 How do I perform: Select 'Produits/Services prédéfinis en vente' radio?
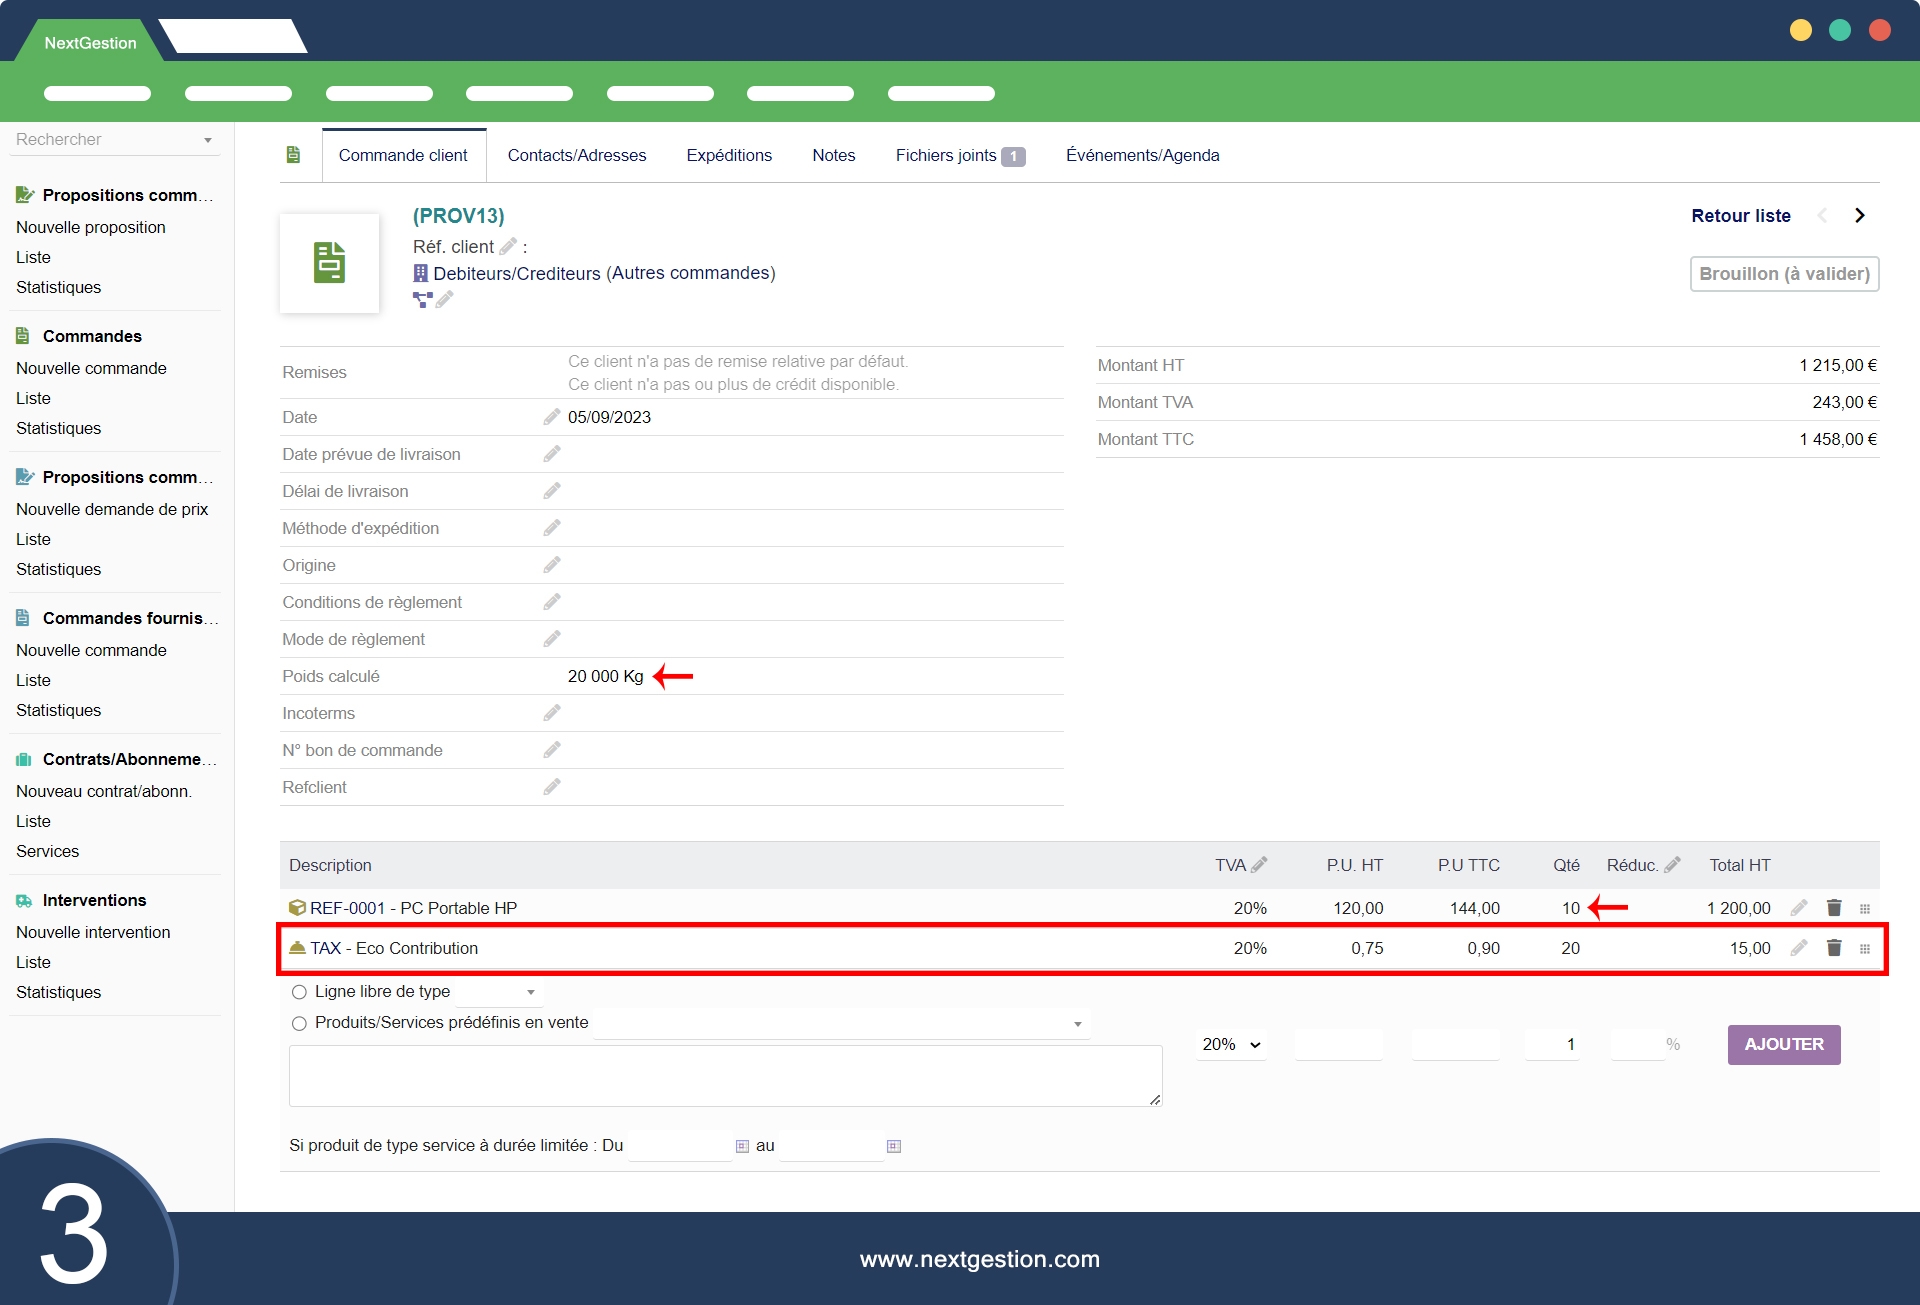tap(299, 1023)
